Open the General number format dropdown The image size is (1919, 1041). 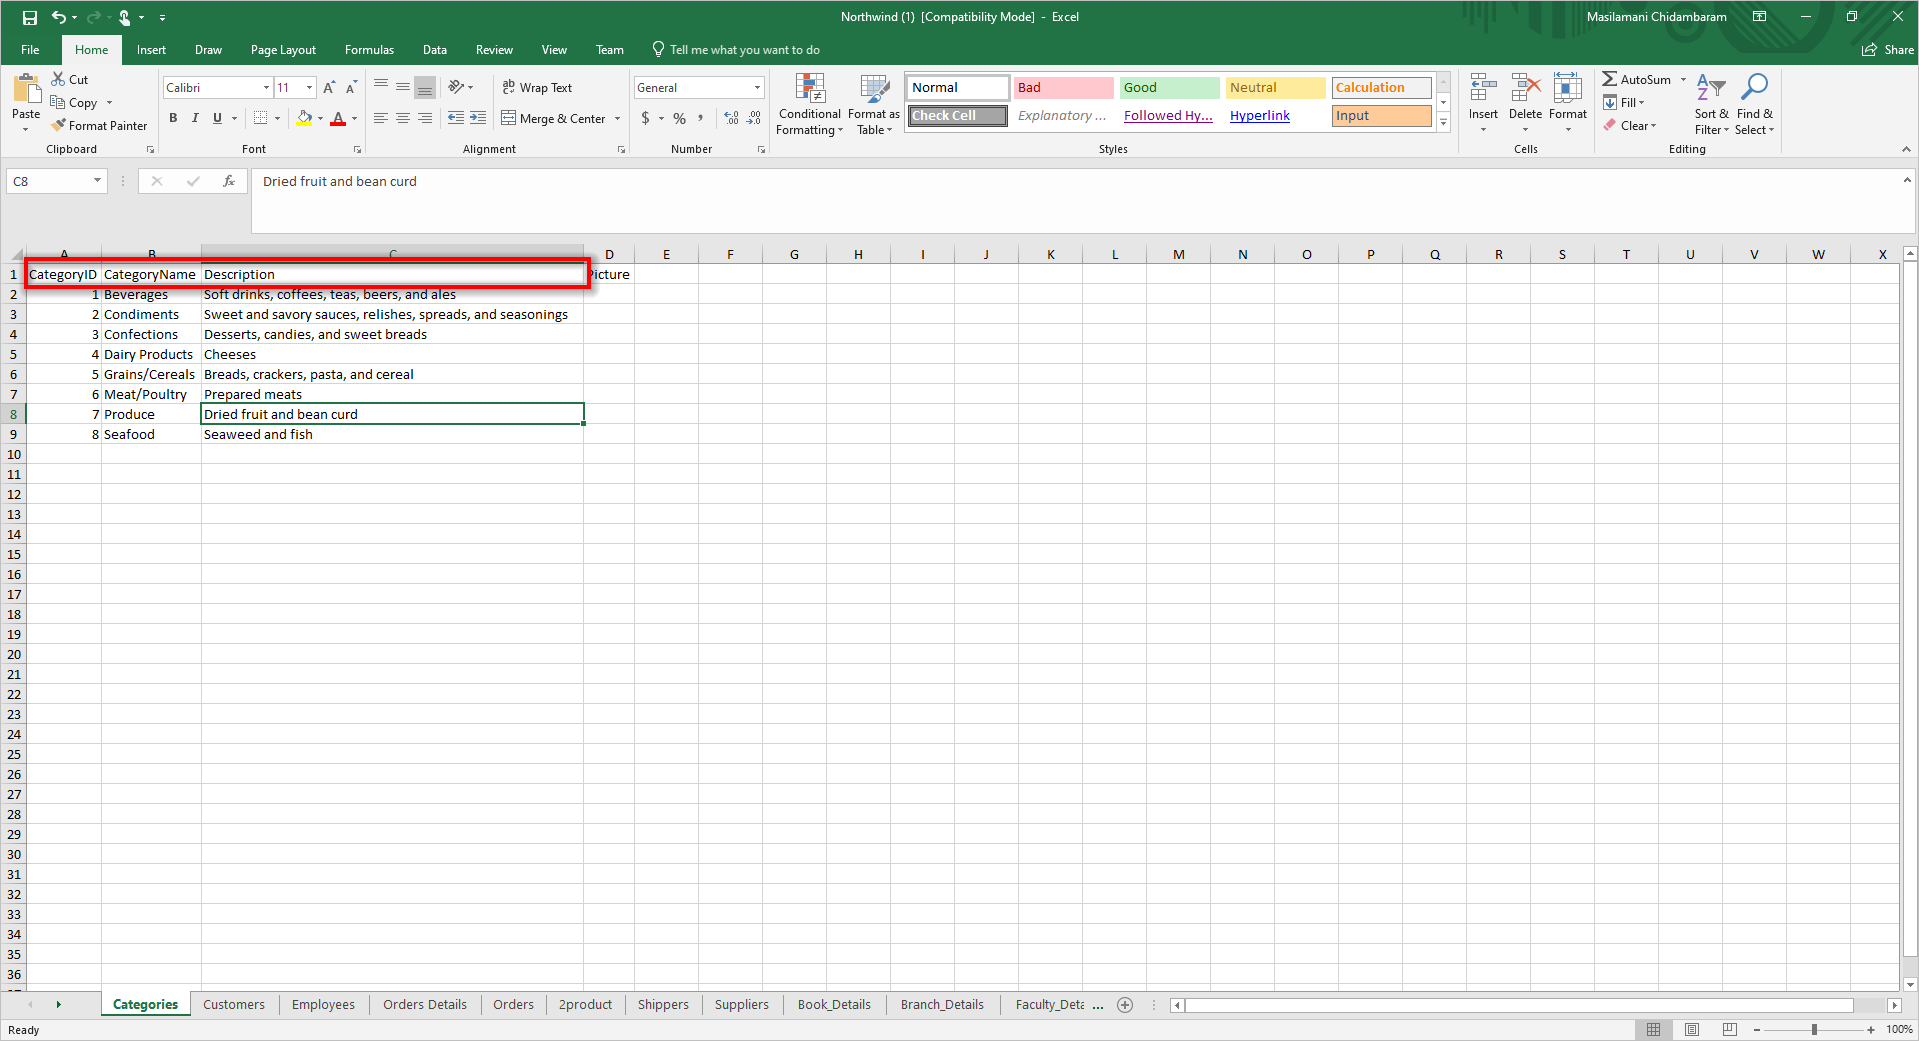click(x=756, y=87)
